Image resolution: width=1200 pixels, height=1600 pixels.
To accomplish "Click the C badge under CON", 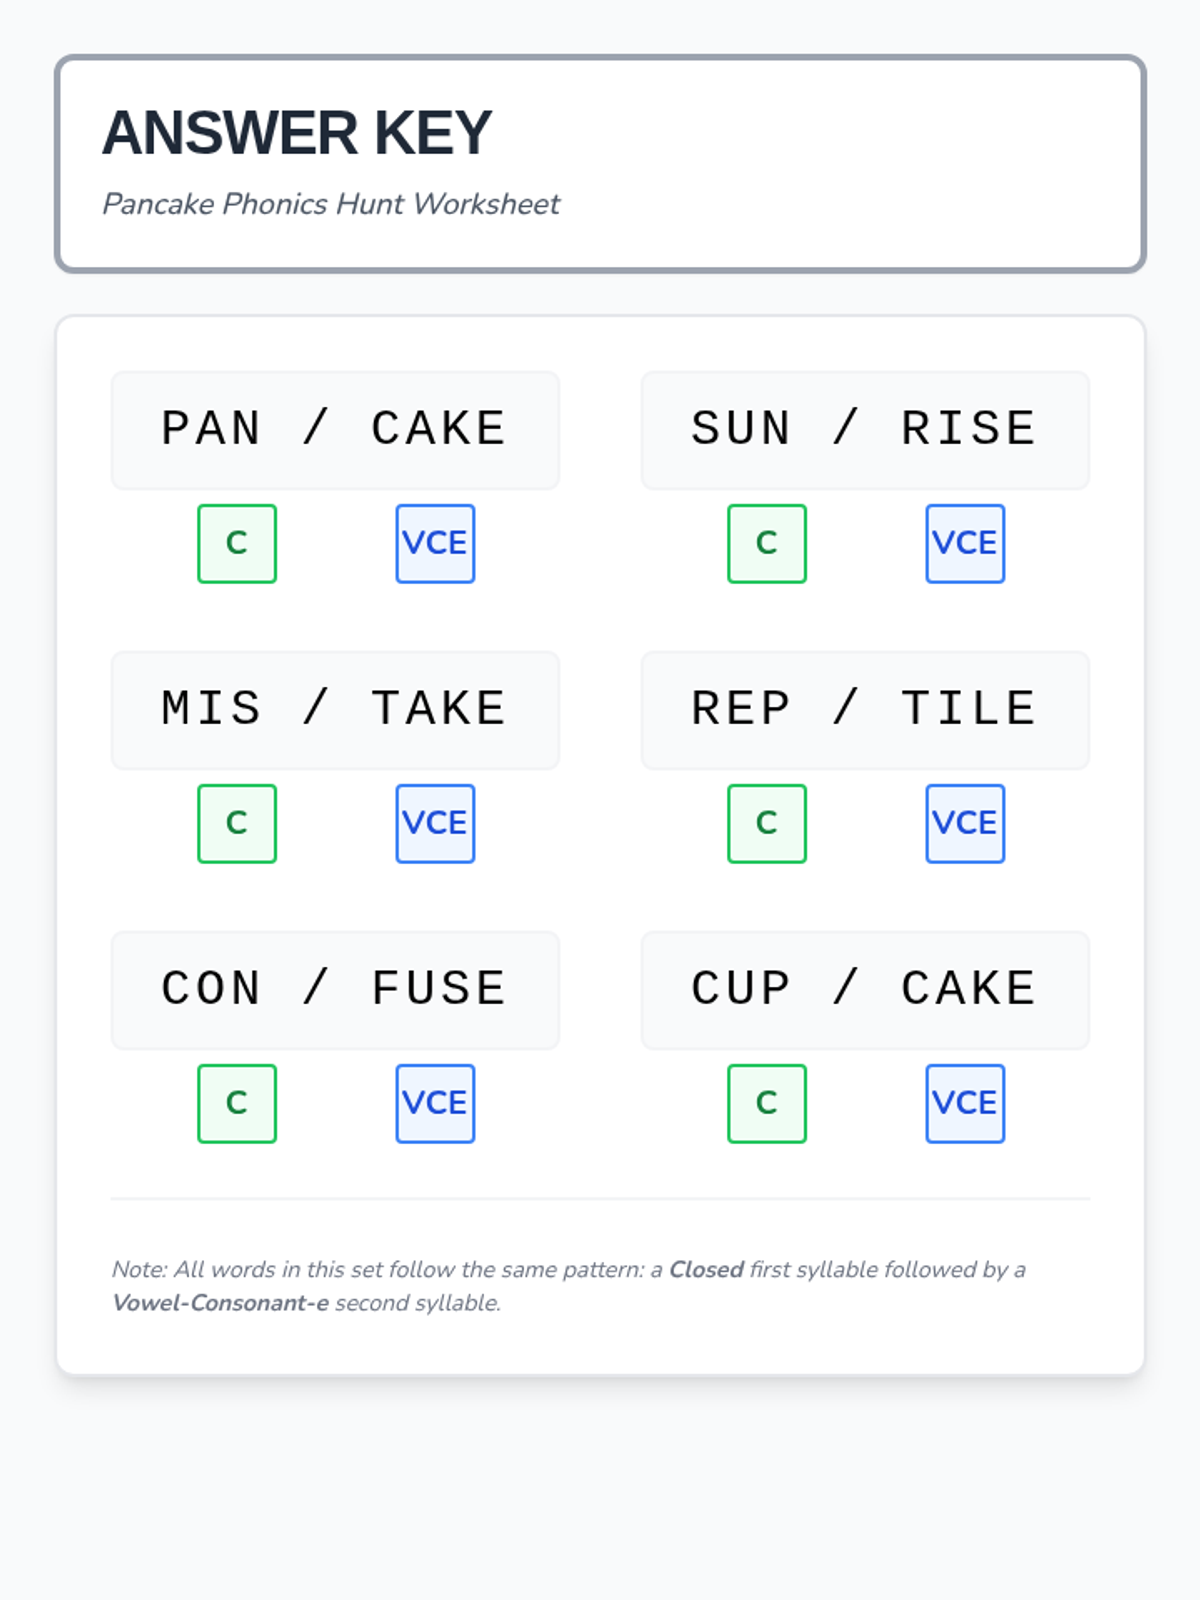I will click(x=237, y=1104).
